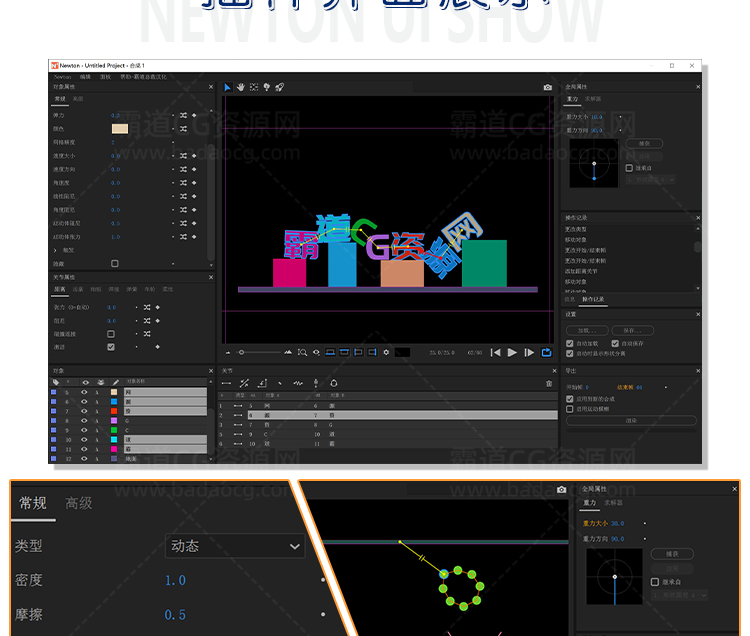This screenshot has height=636, width=750.
Task: Click the shuffle icon on the 颜色 row
Action: (x=184, y=129)
